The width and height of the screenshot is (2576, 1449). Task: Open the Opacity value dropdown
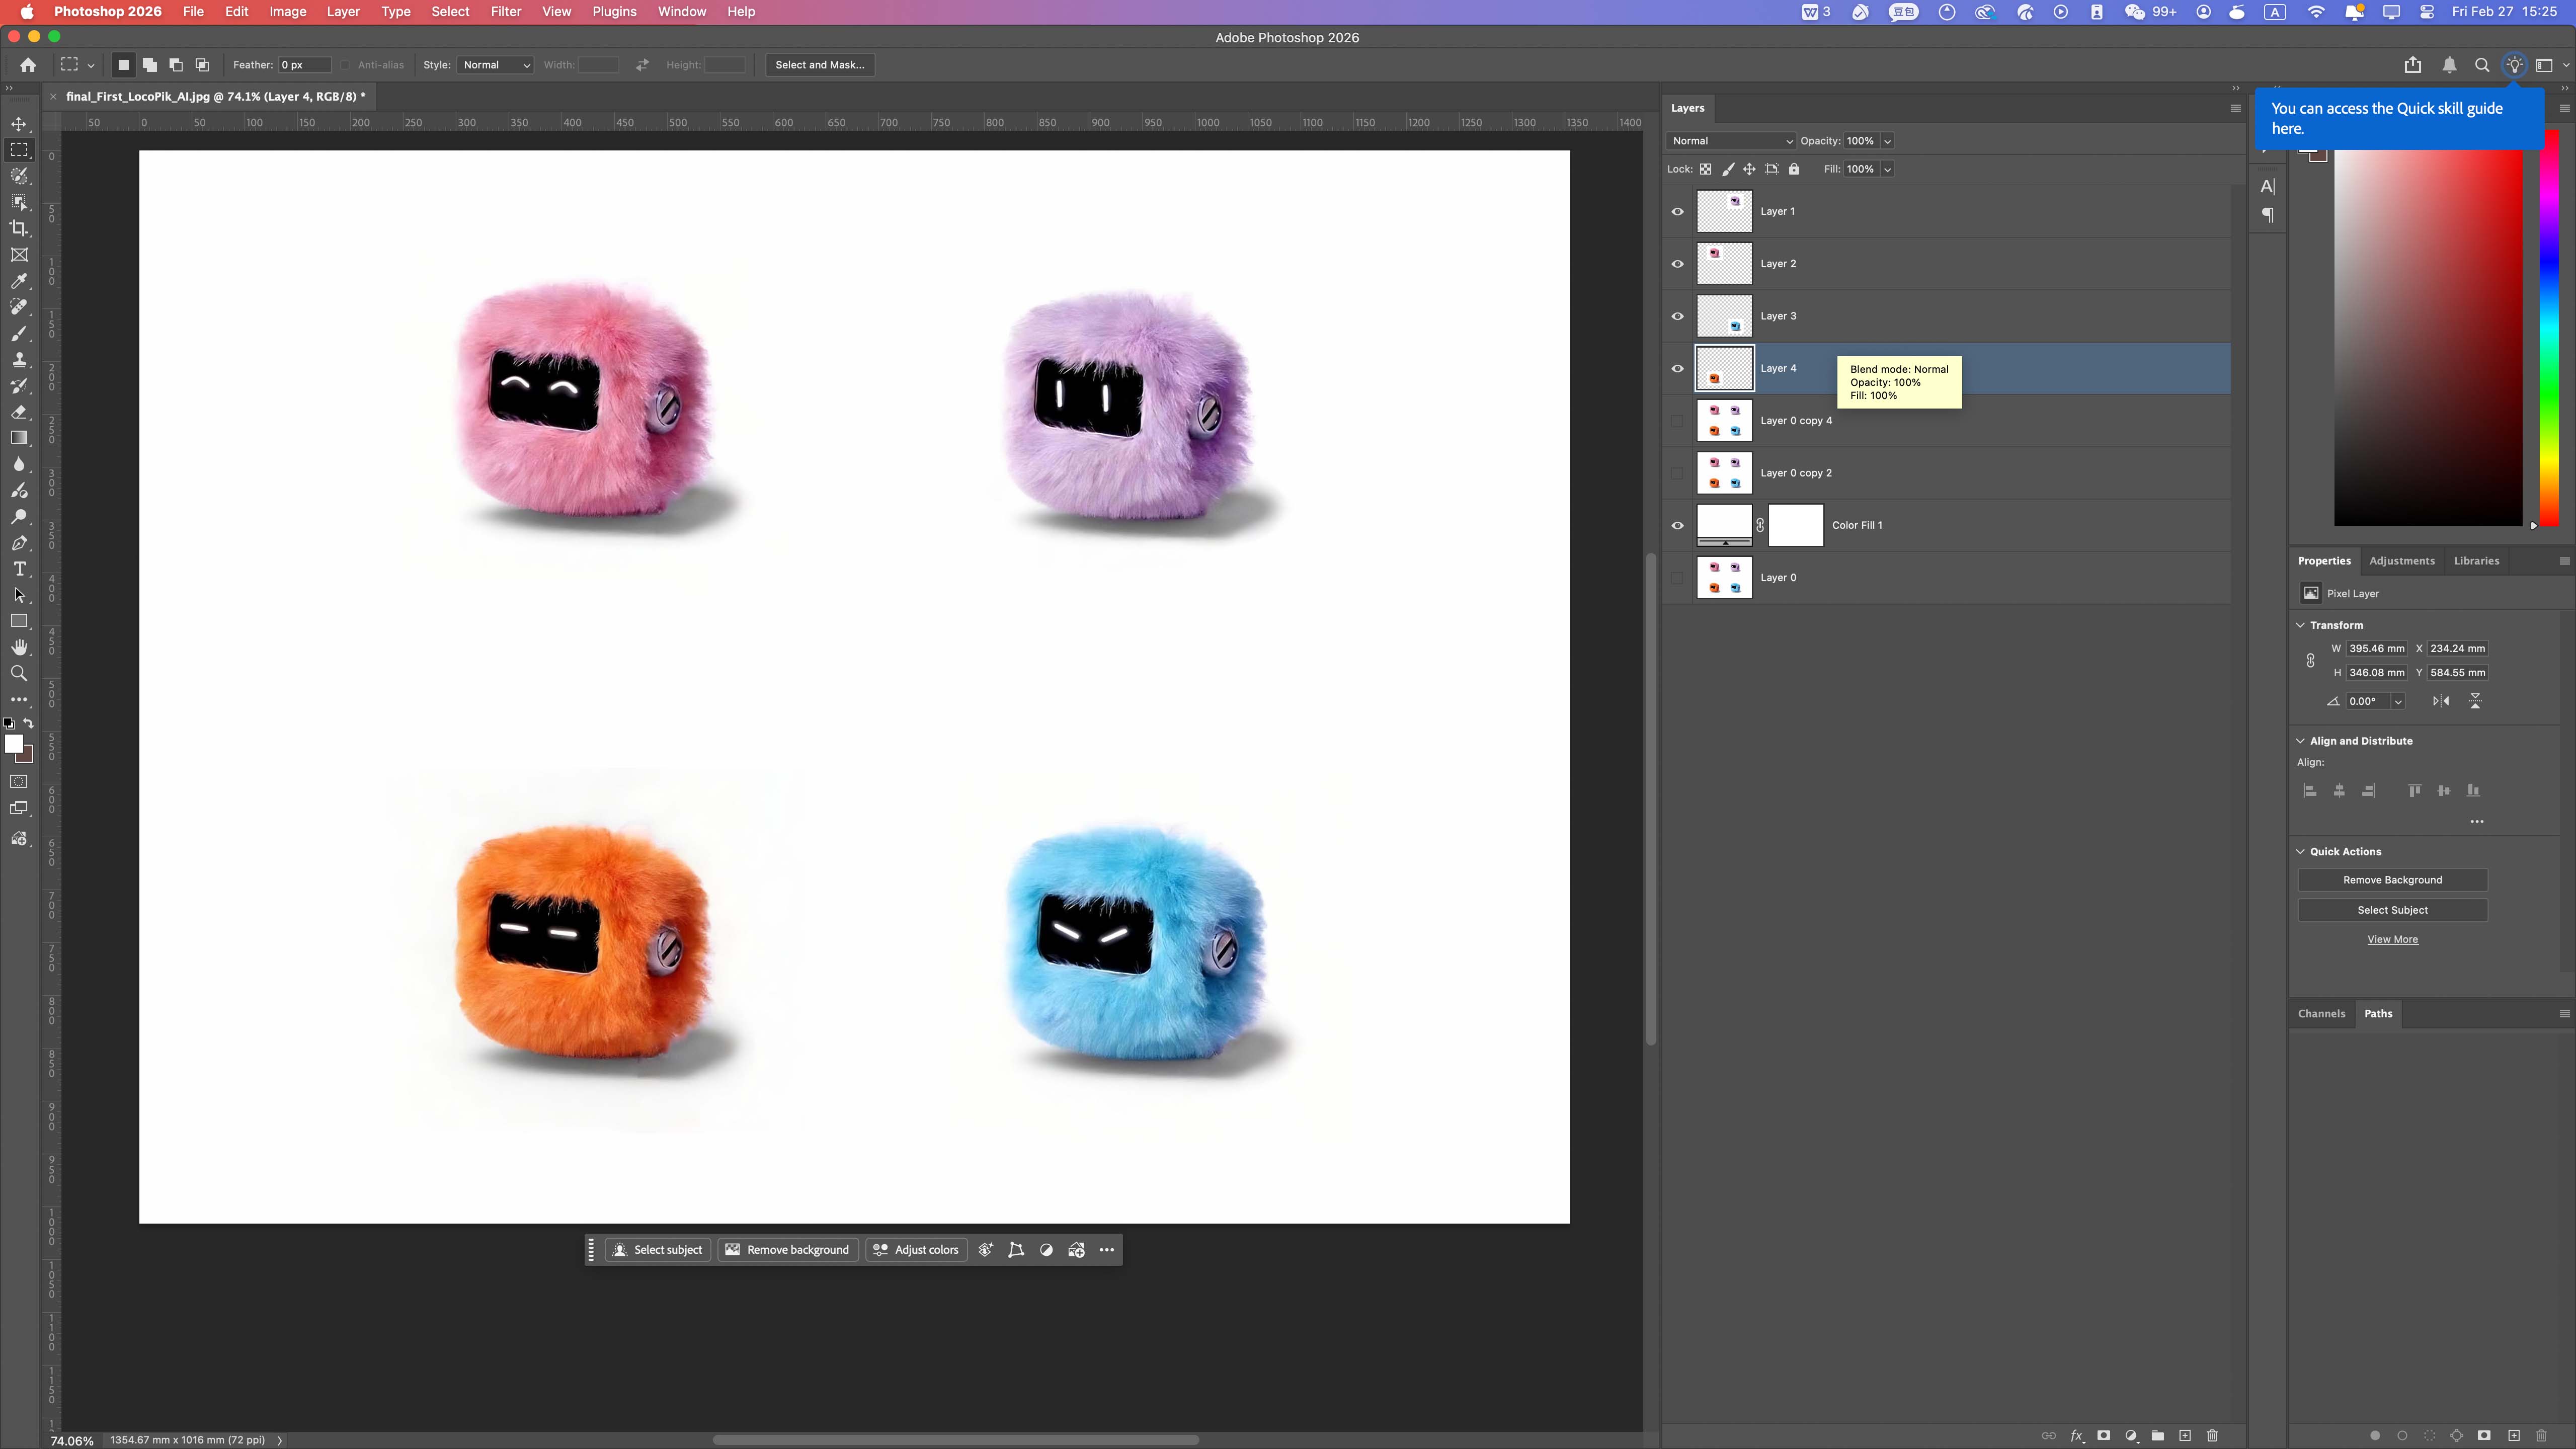(x=1887, y=140)
